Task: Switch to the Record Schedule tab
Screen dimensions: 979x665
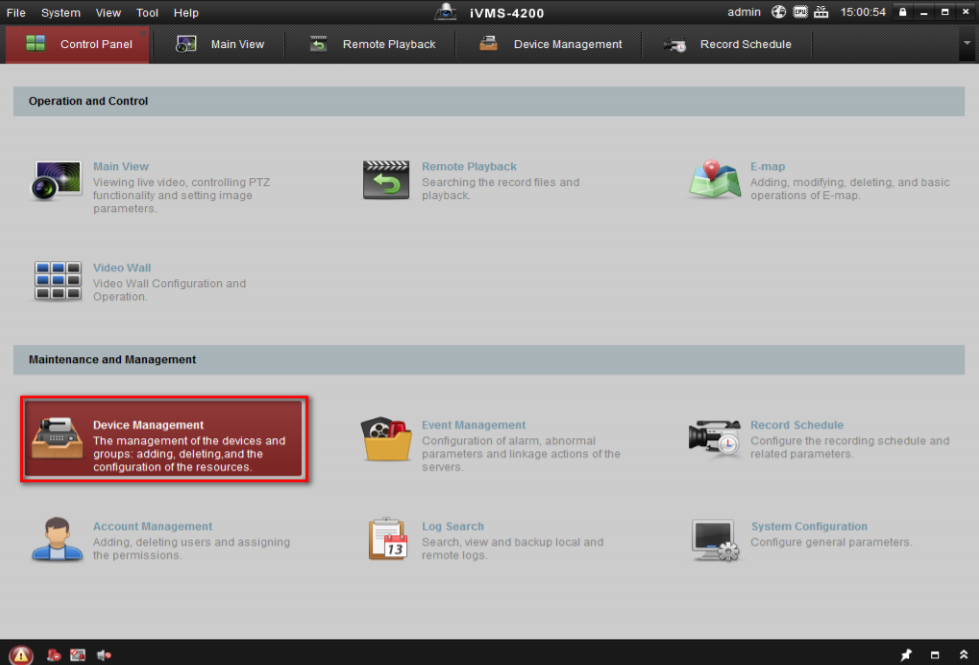Action: [x=727, y=44]
